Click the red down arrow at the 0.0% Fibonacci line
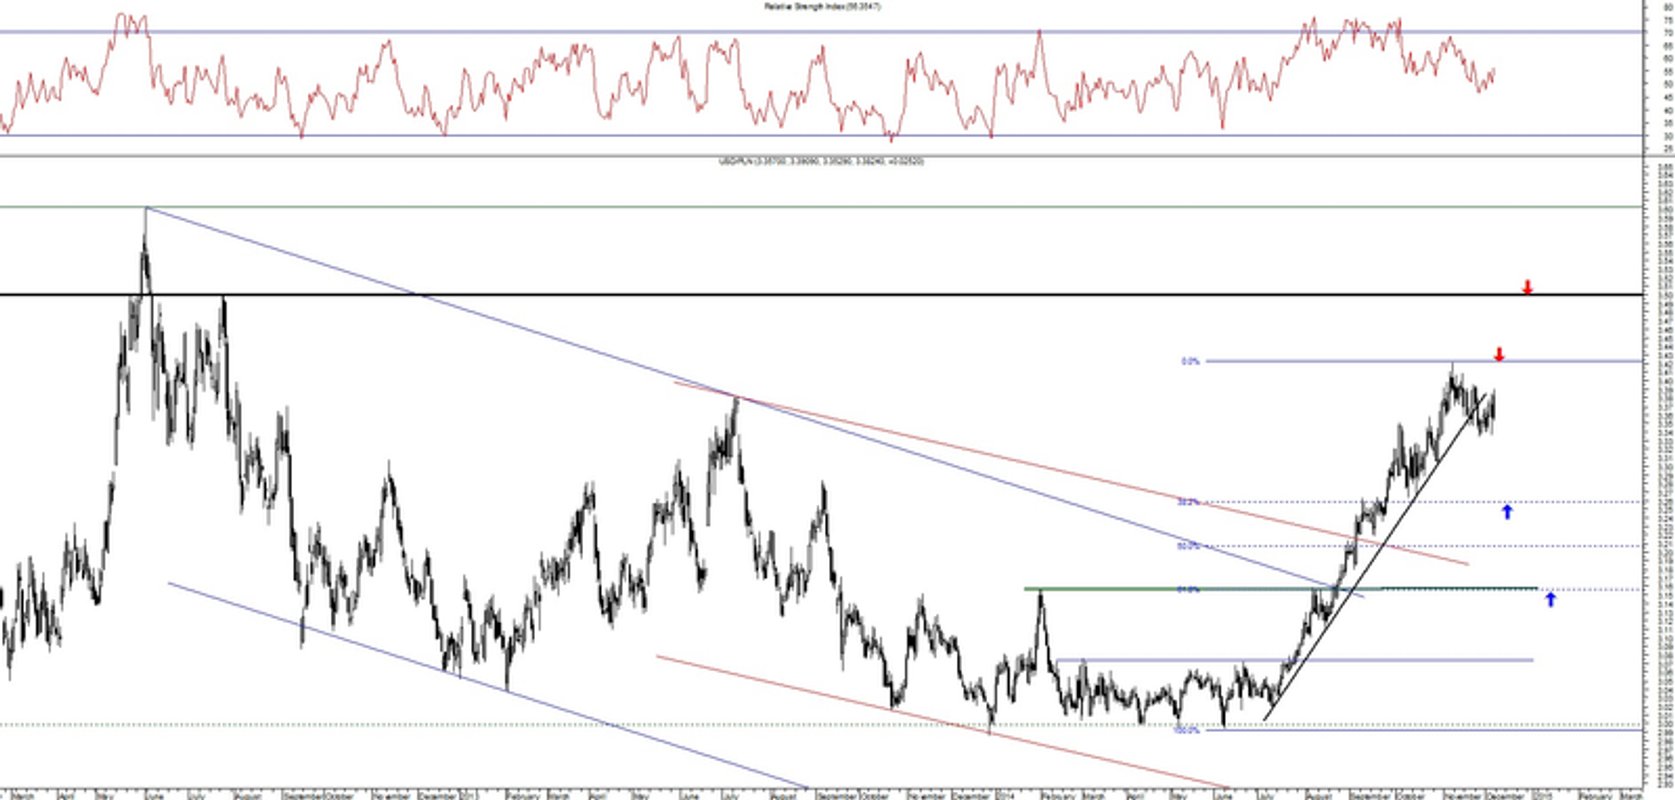The width and height of the screenshot is (1675, 800). click(1555, 353)
